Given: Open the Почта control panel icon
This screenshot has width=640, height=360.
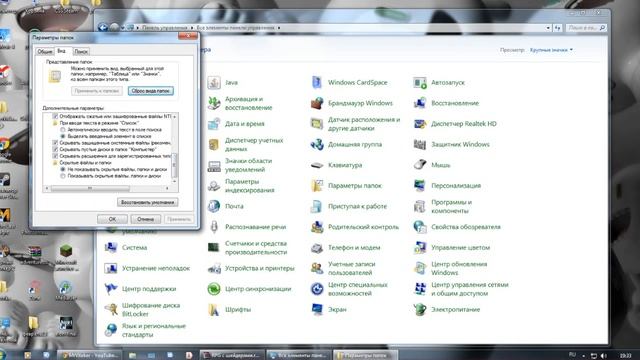Looking at the screenshot, I should click(x=214, y=206).
